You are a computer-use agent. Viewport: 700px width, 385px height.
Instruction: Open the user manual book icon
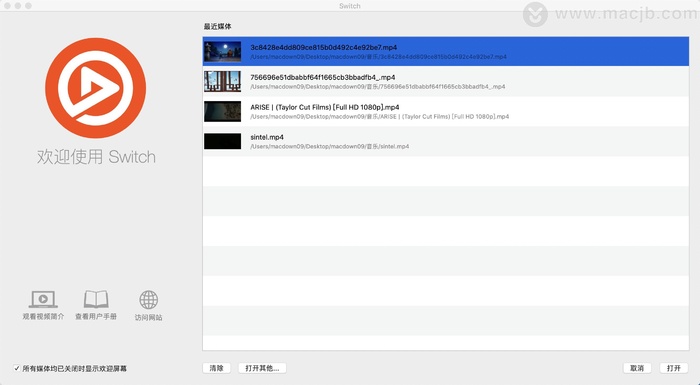[96, 299]
